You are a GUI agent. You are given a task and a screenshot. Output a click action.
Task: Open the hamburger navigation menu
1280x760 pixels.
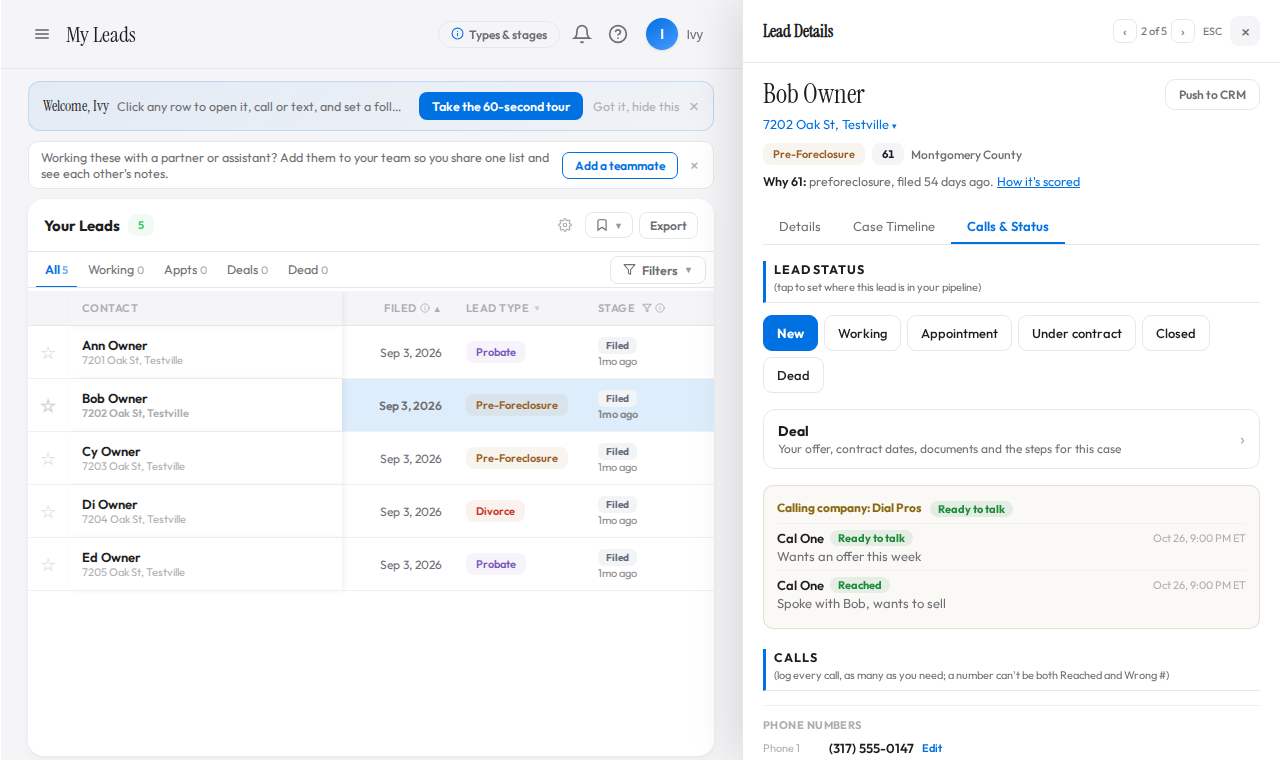[x=42, y=34]
